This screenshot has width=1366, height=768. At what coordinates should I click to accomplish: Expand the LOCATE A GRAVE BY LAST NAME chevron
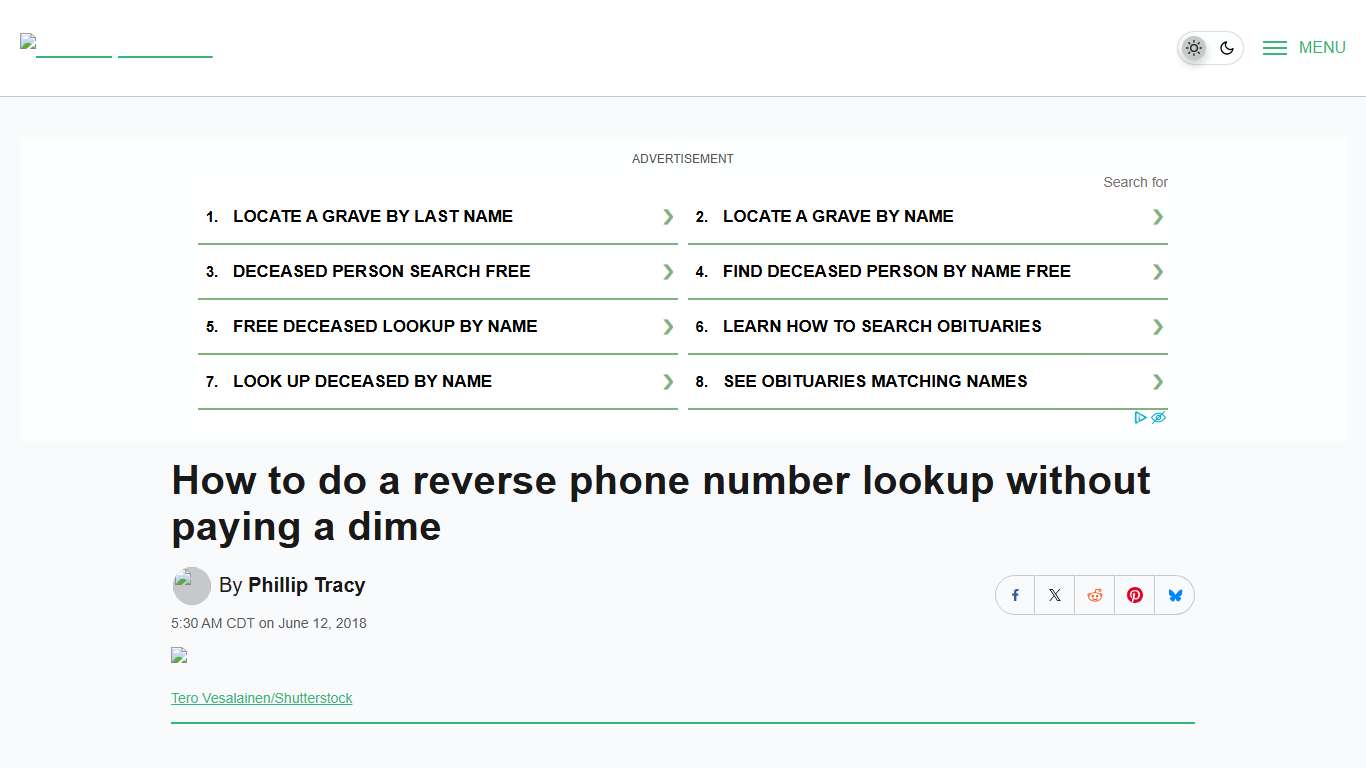(x=666, y=217)
